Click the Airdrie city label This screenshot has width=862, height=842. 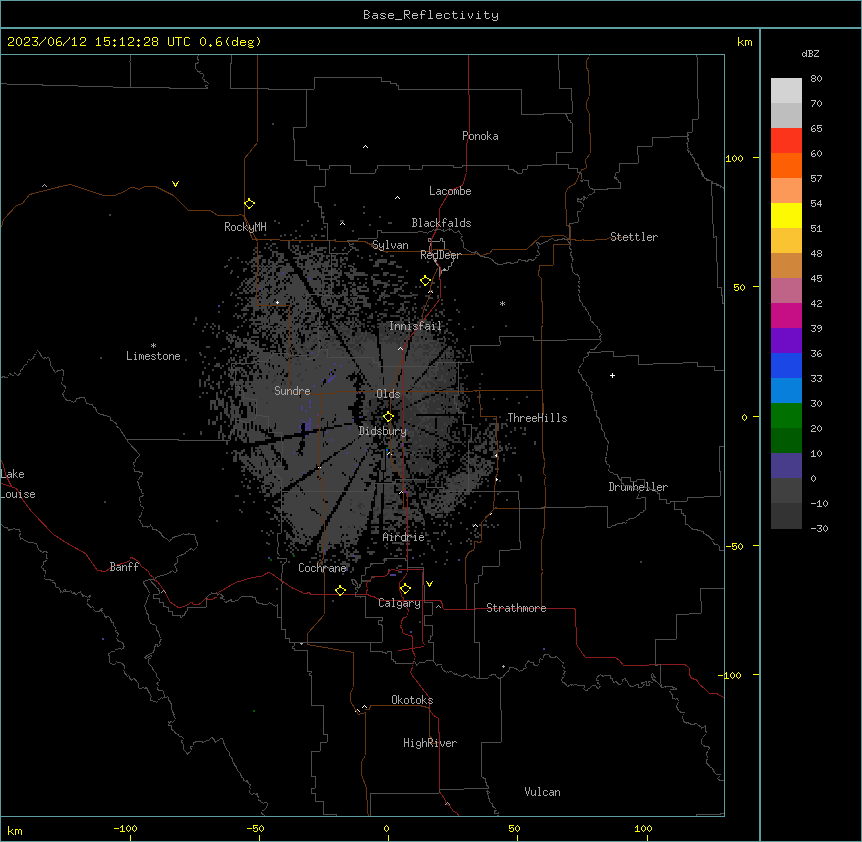[404, 537]
